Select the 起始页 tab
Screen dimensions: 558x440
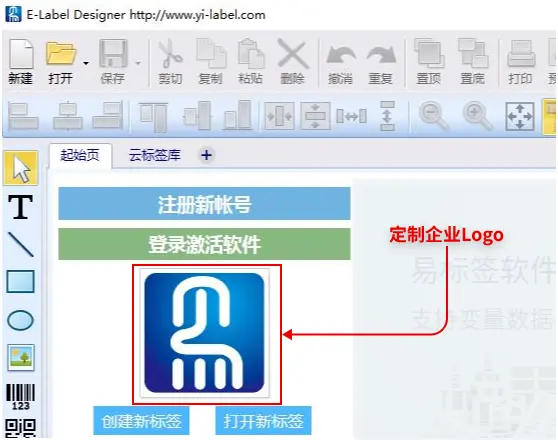(x=80, y=155)
